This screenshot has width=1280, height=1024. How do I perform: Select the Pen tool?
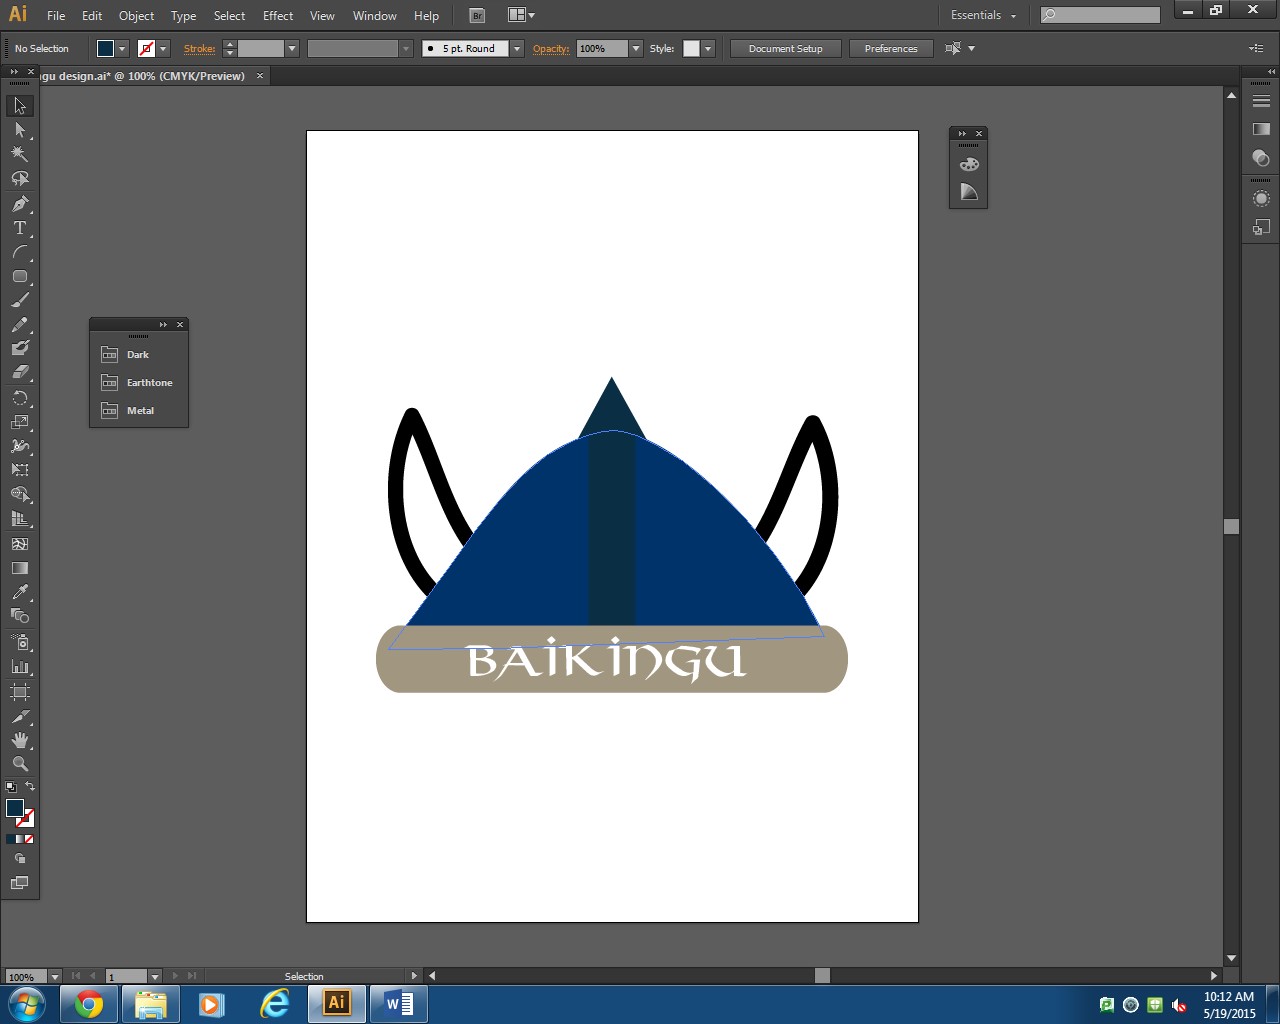[19, 204]
